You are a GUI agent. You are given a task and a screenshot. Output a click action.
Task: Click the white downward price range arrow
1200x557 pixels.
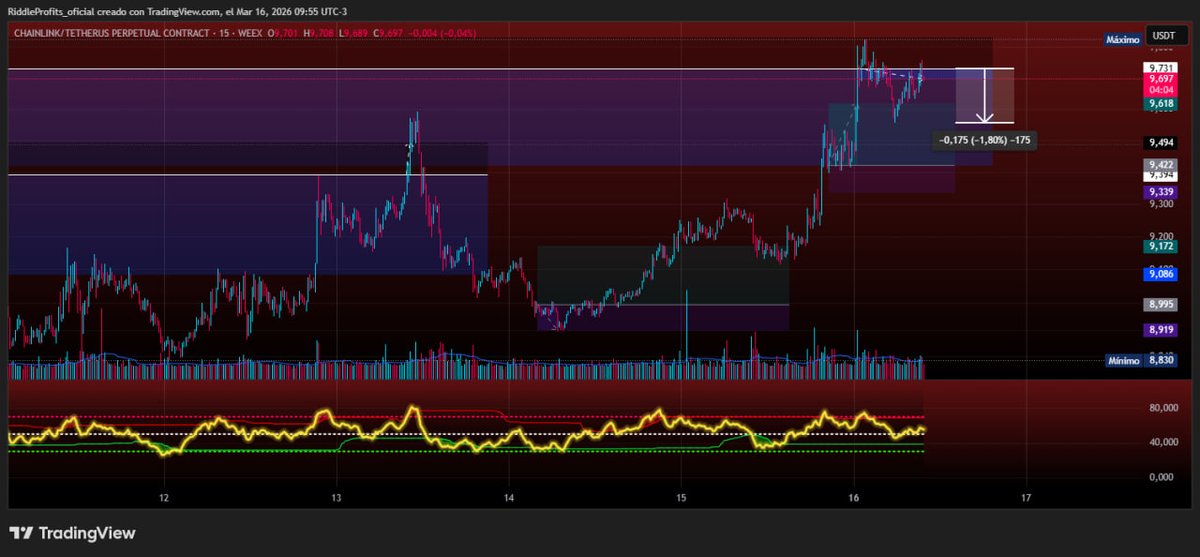click(985, 95)
